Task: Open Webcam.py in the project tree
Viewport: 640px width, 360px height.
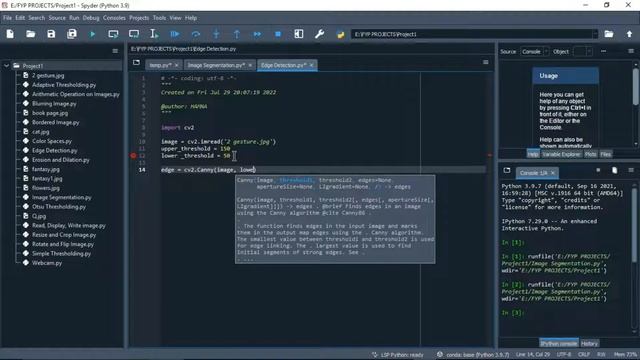Action: (x=47, y=263)
